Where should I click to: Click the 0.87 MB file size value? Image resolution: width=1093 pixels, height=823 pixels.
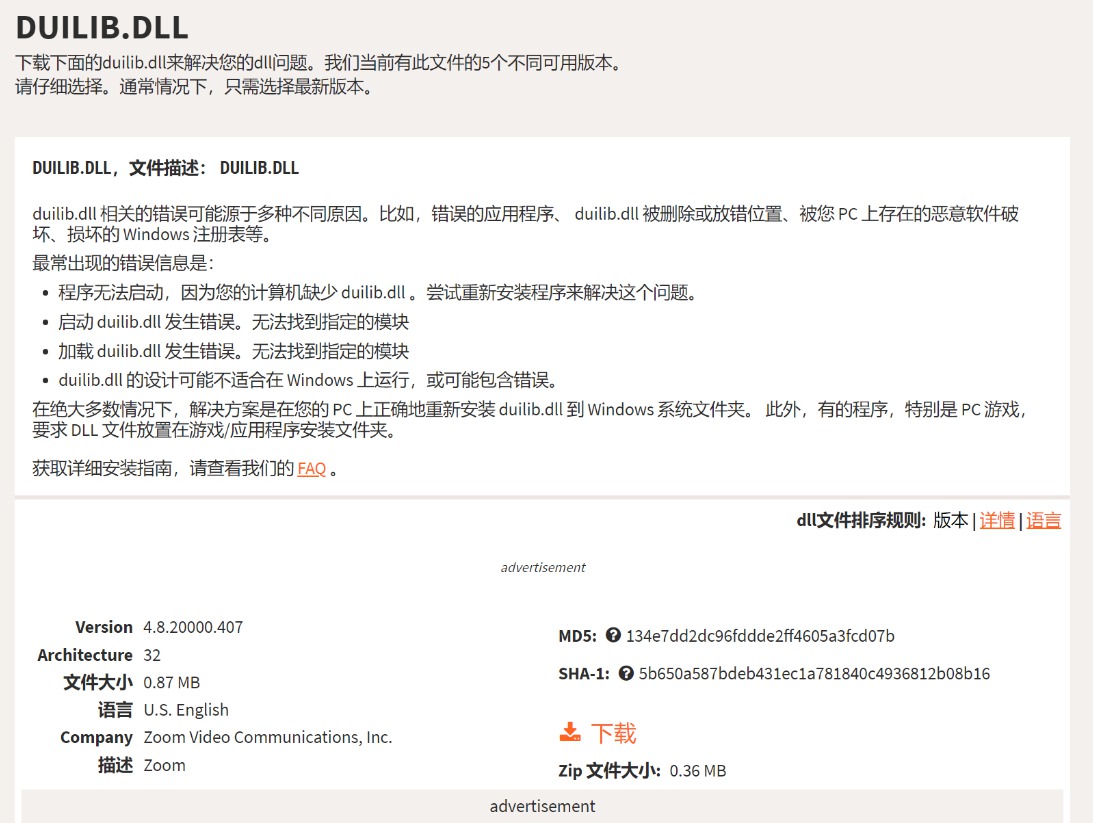pos(172,682)
